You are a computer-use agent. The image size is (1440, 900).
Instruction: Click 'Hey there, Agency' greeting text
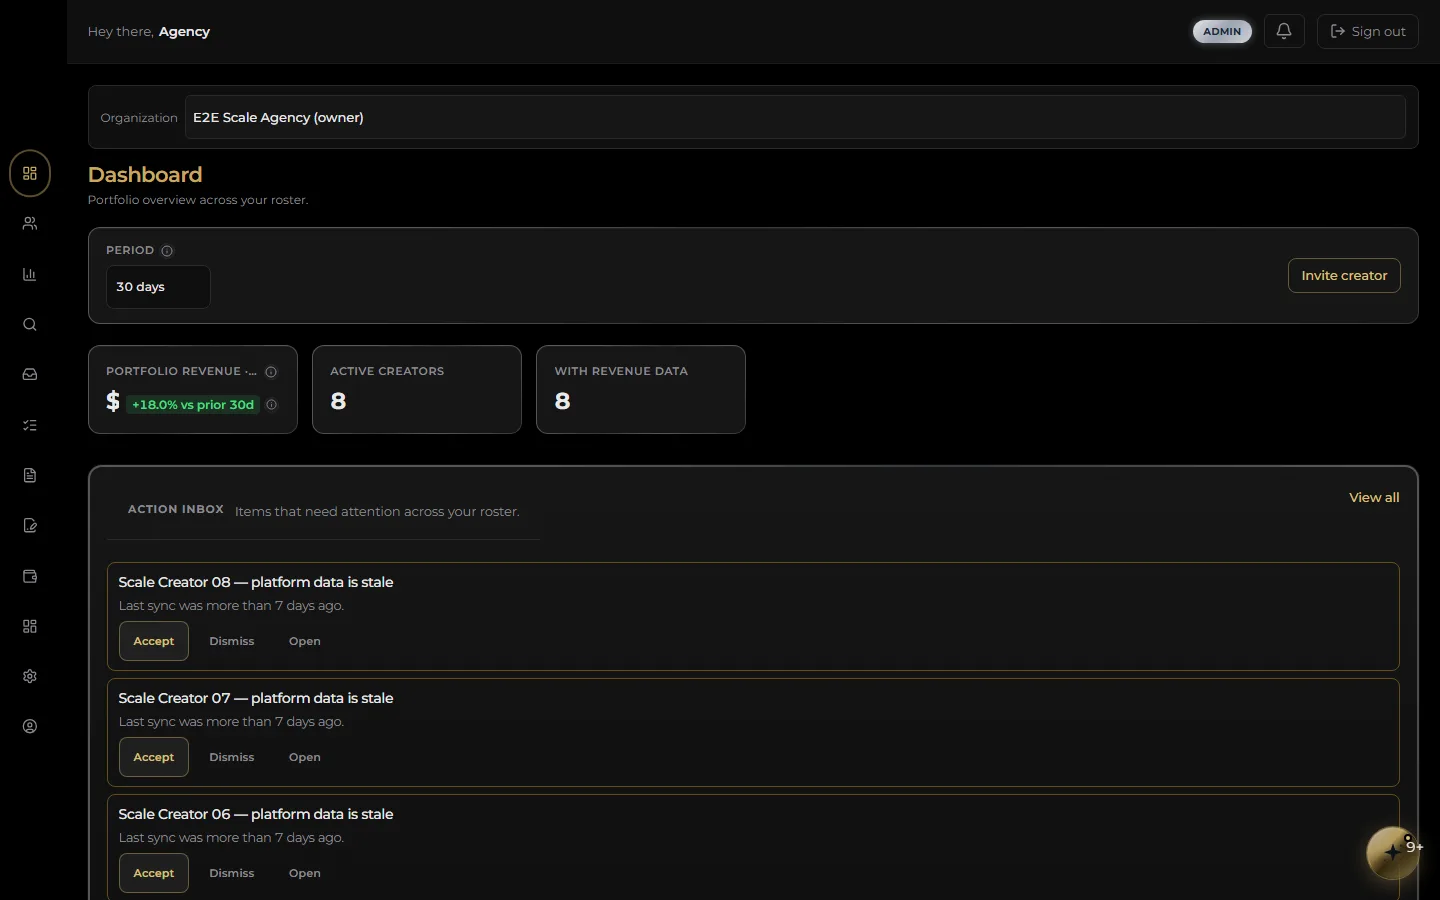149,31
